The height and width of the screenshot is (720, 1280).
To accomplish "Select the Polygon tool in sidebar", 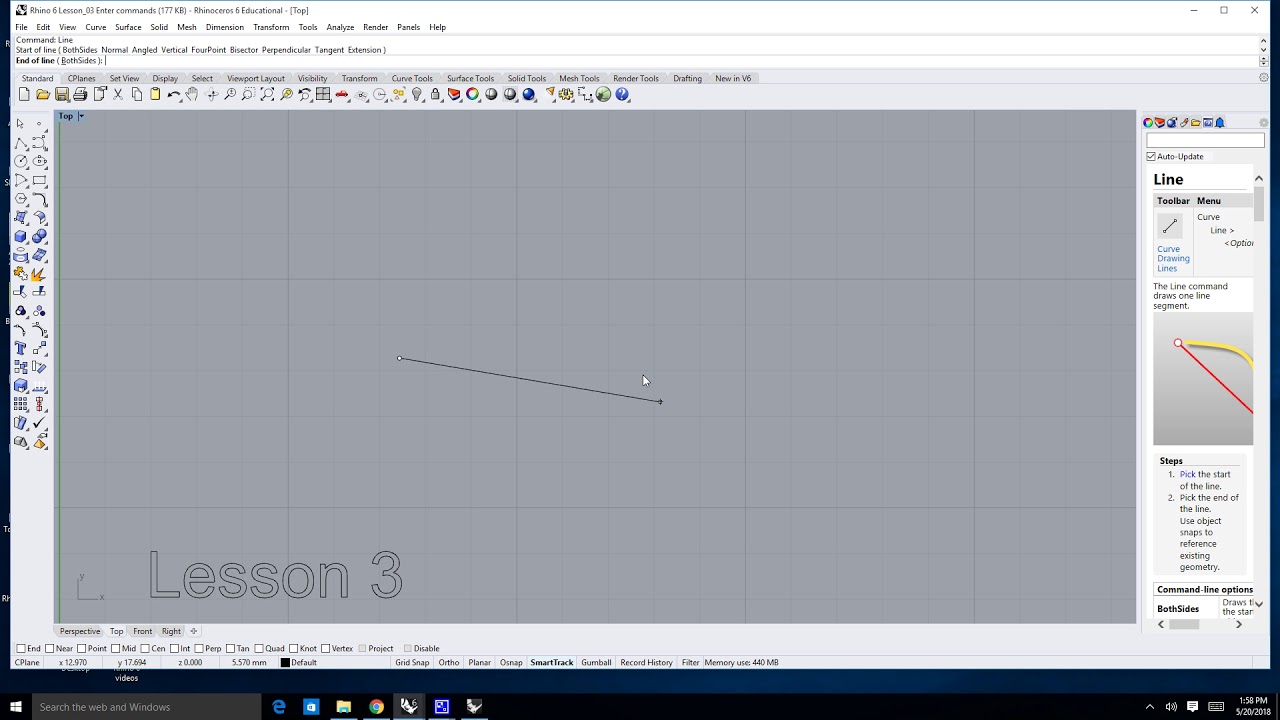I will 20,198.
